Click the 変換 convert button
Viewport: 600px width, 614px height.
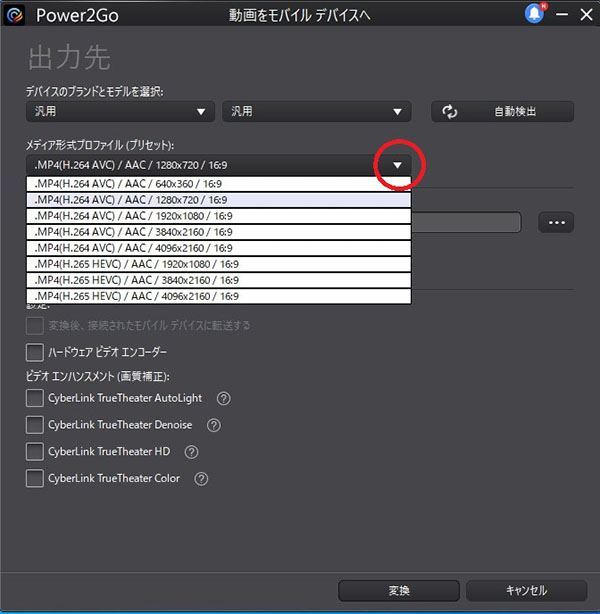[x=399, y=591]
